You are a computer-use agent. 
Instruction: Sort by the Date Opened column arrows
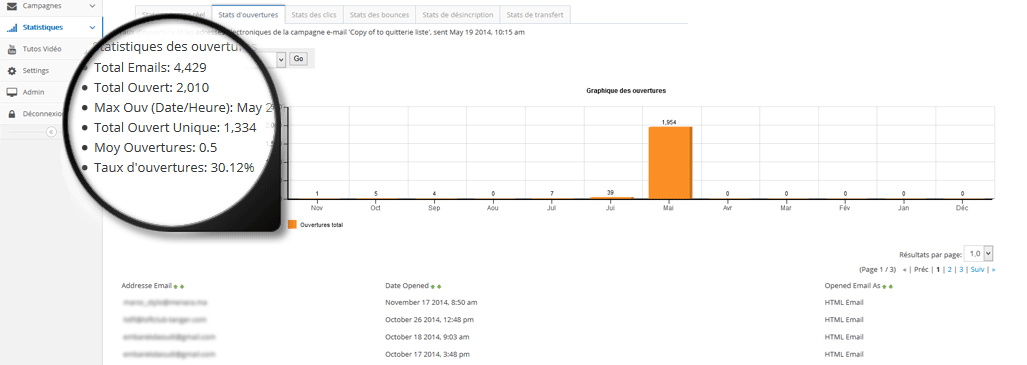[x=436, y=286]
